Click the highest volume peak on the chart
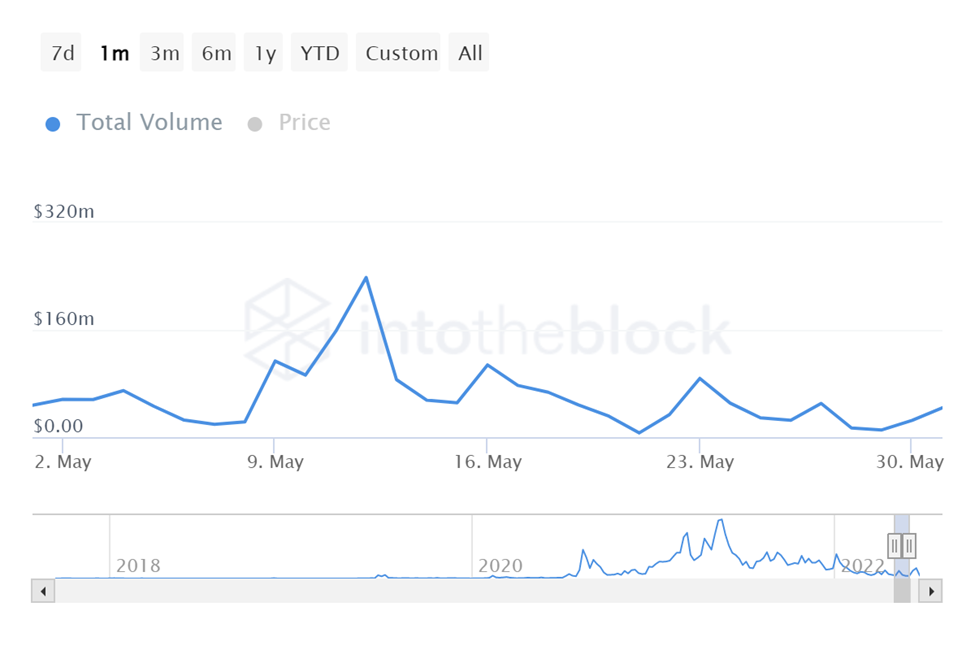This screenshot has width=975, height=650. point(366,277)
